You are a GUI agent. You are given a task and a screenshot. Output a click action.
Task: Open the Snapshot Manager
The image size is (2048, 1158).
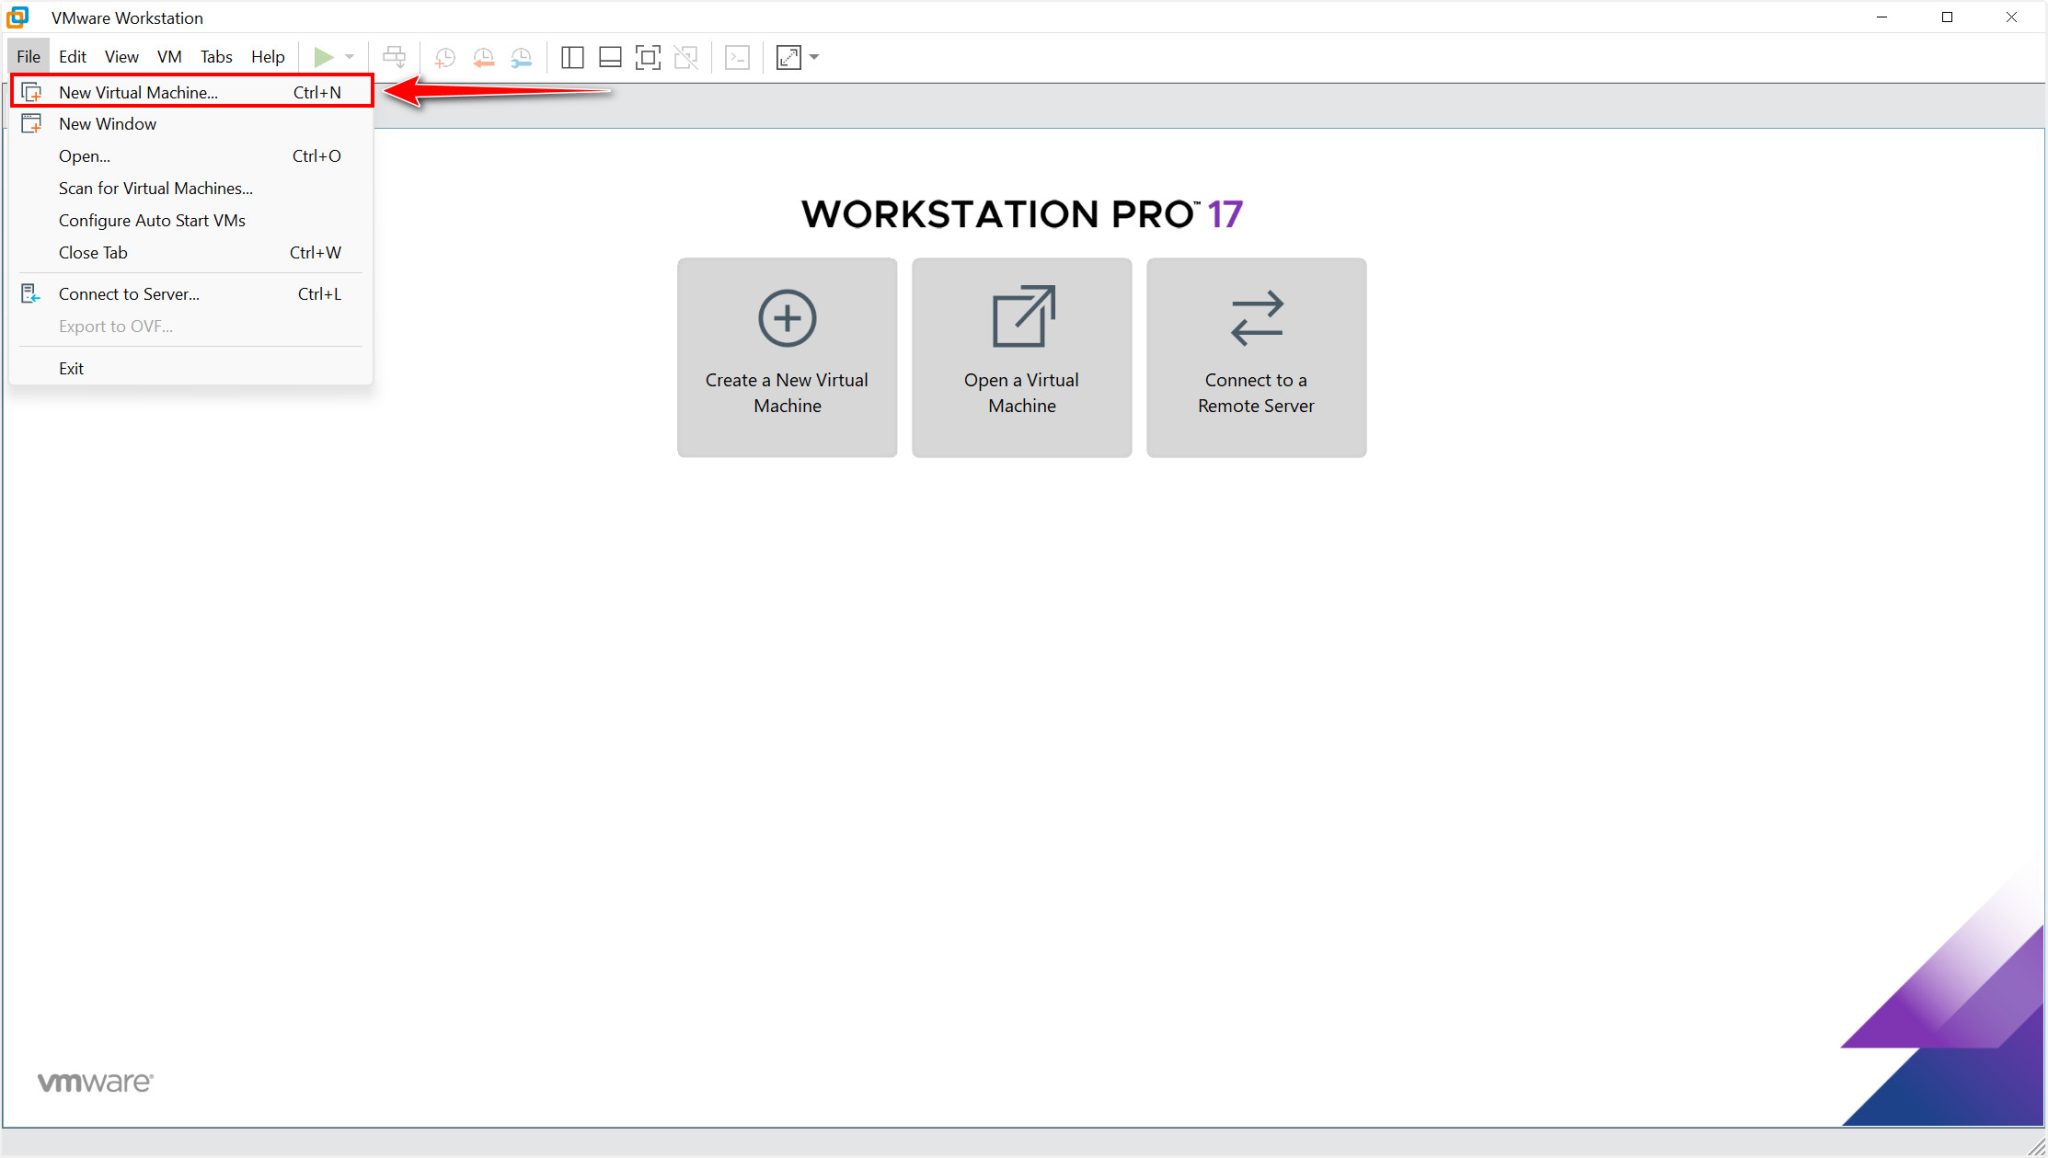[x=521, y=57]
